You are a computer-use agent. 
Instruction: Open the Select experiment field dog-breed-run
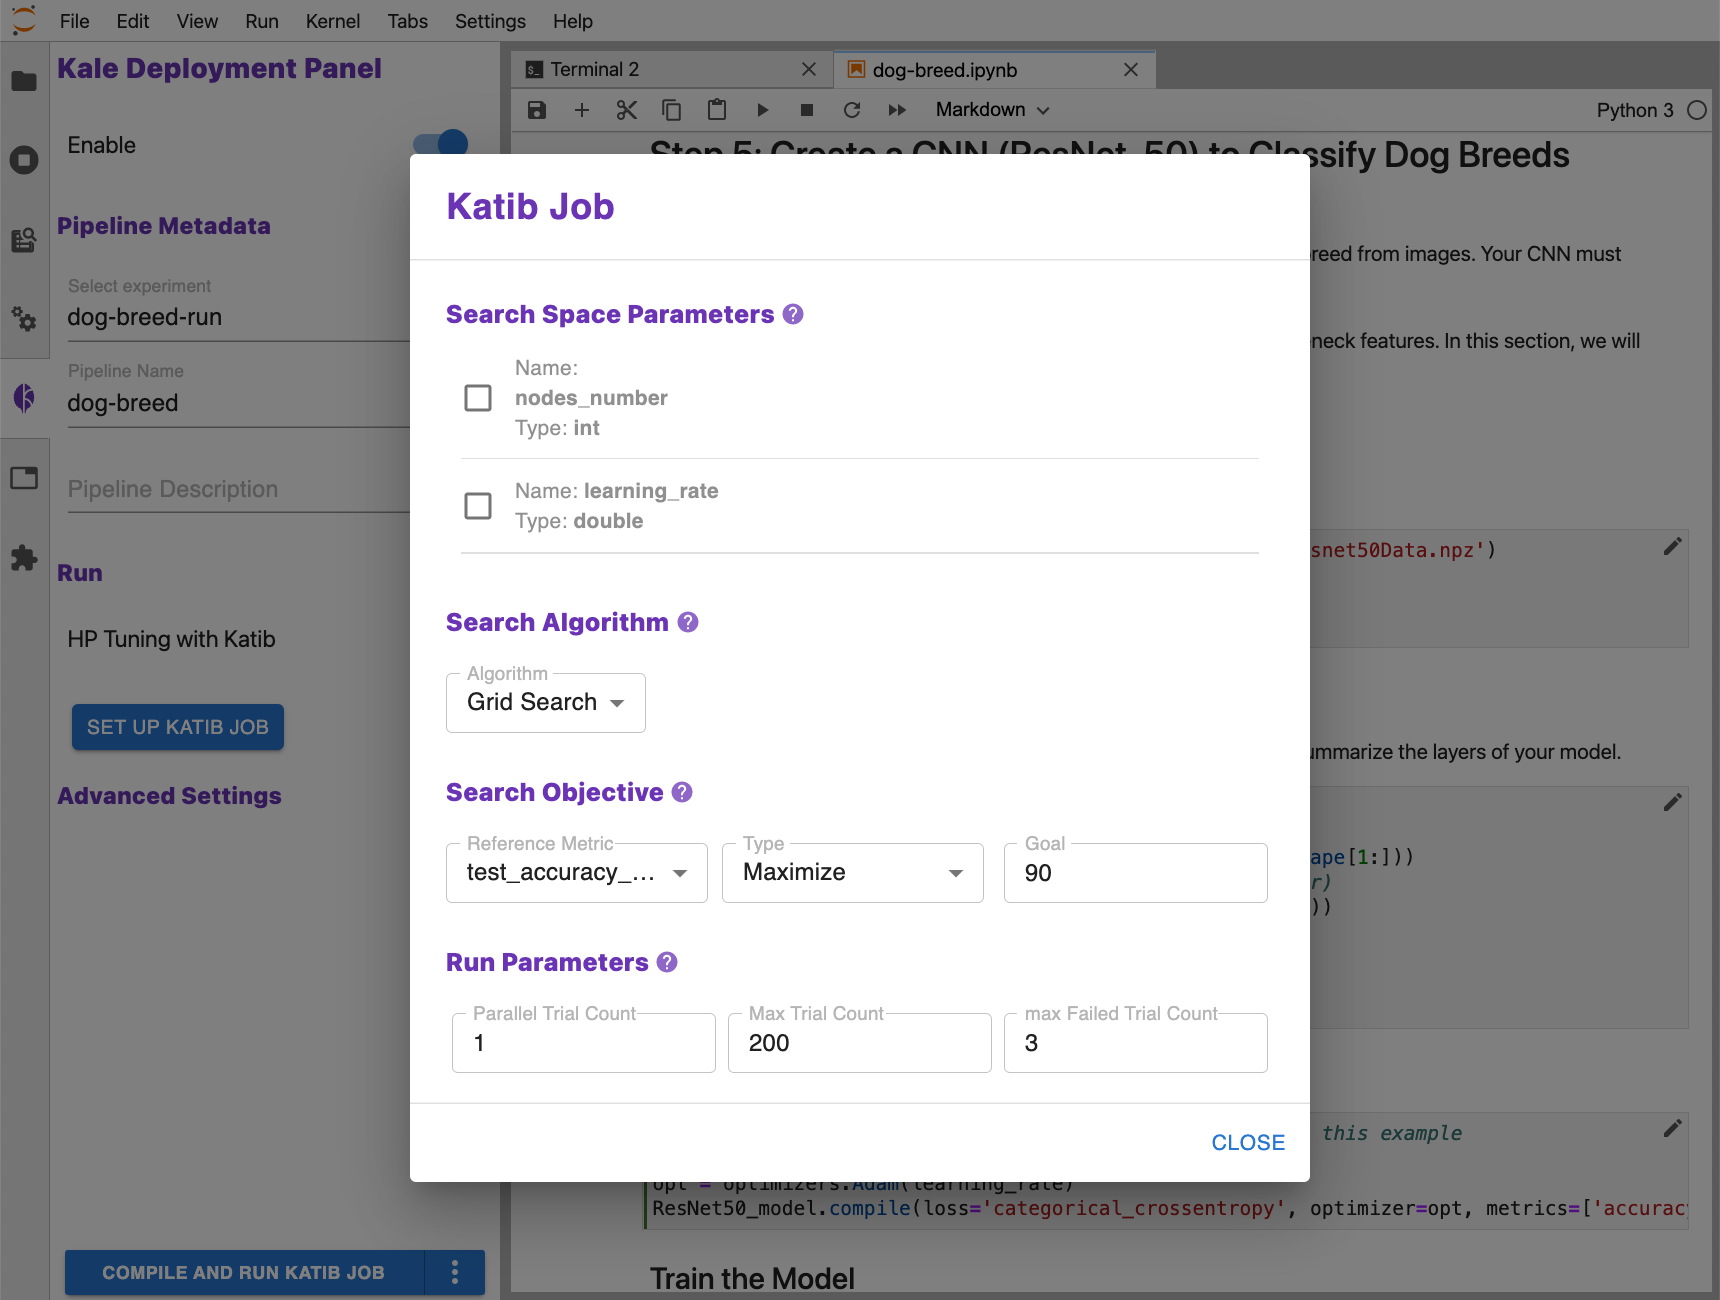coord(238,318)
